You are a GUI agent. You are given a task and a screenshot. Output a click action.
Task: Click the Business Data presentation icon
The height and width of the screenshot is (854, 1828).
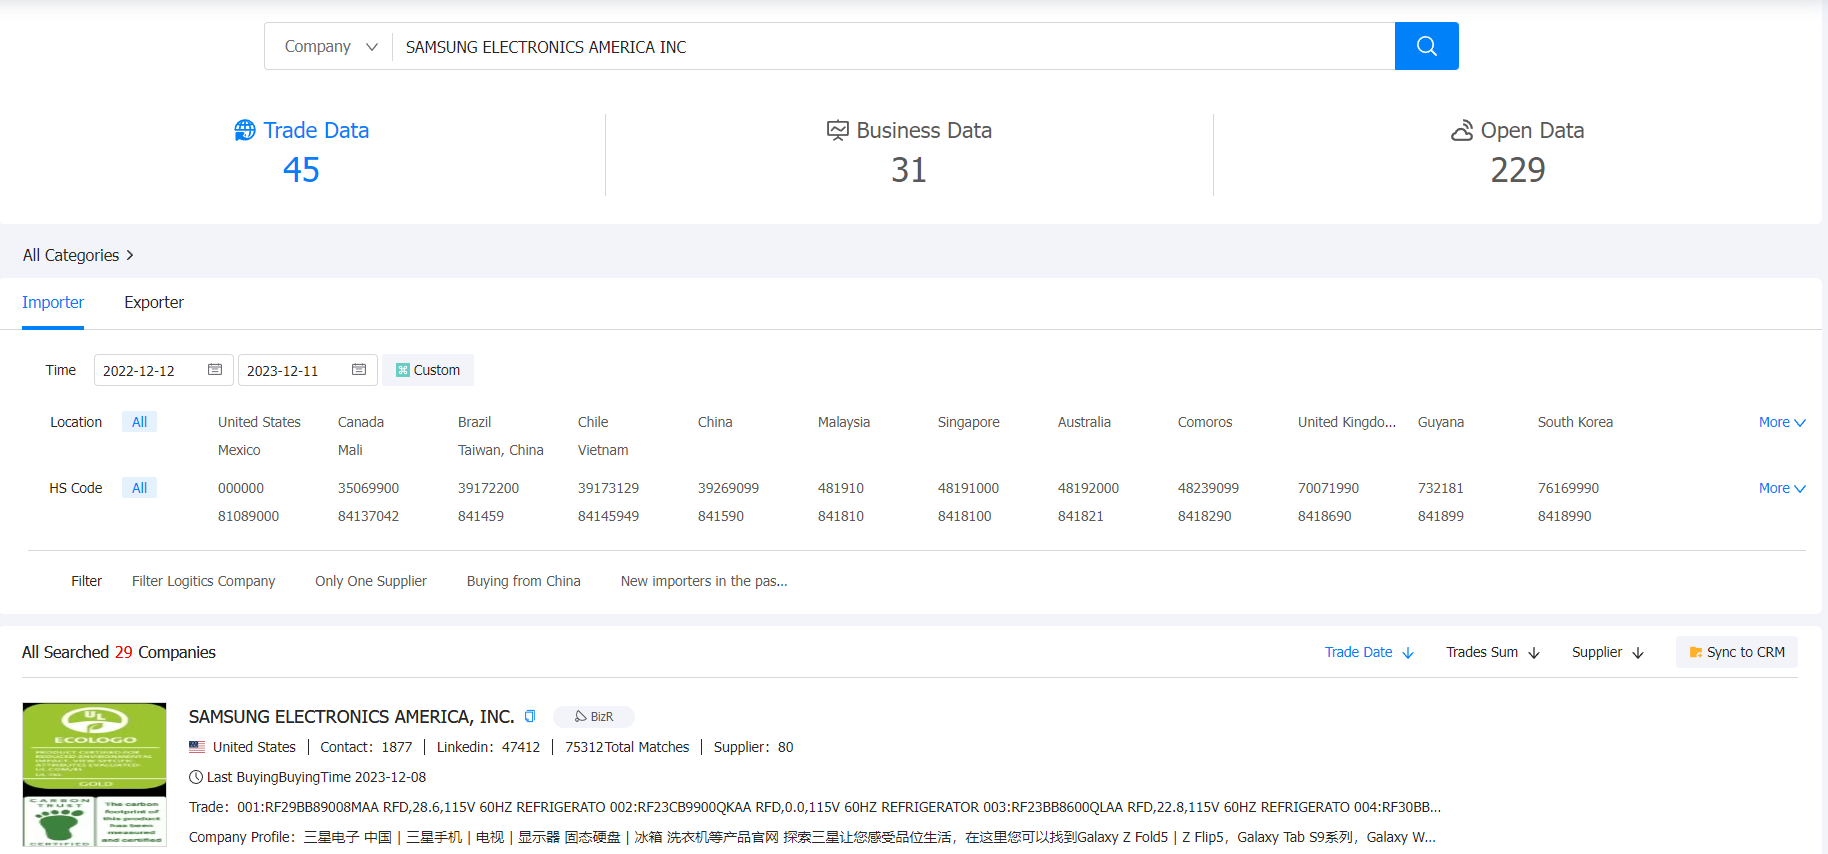click(x=838, y=130)
